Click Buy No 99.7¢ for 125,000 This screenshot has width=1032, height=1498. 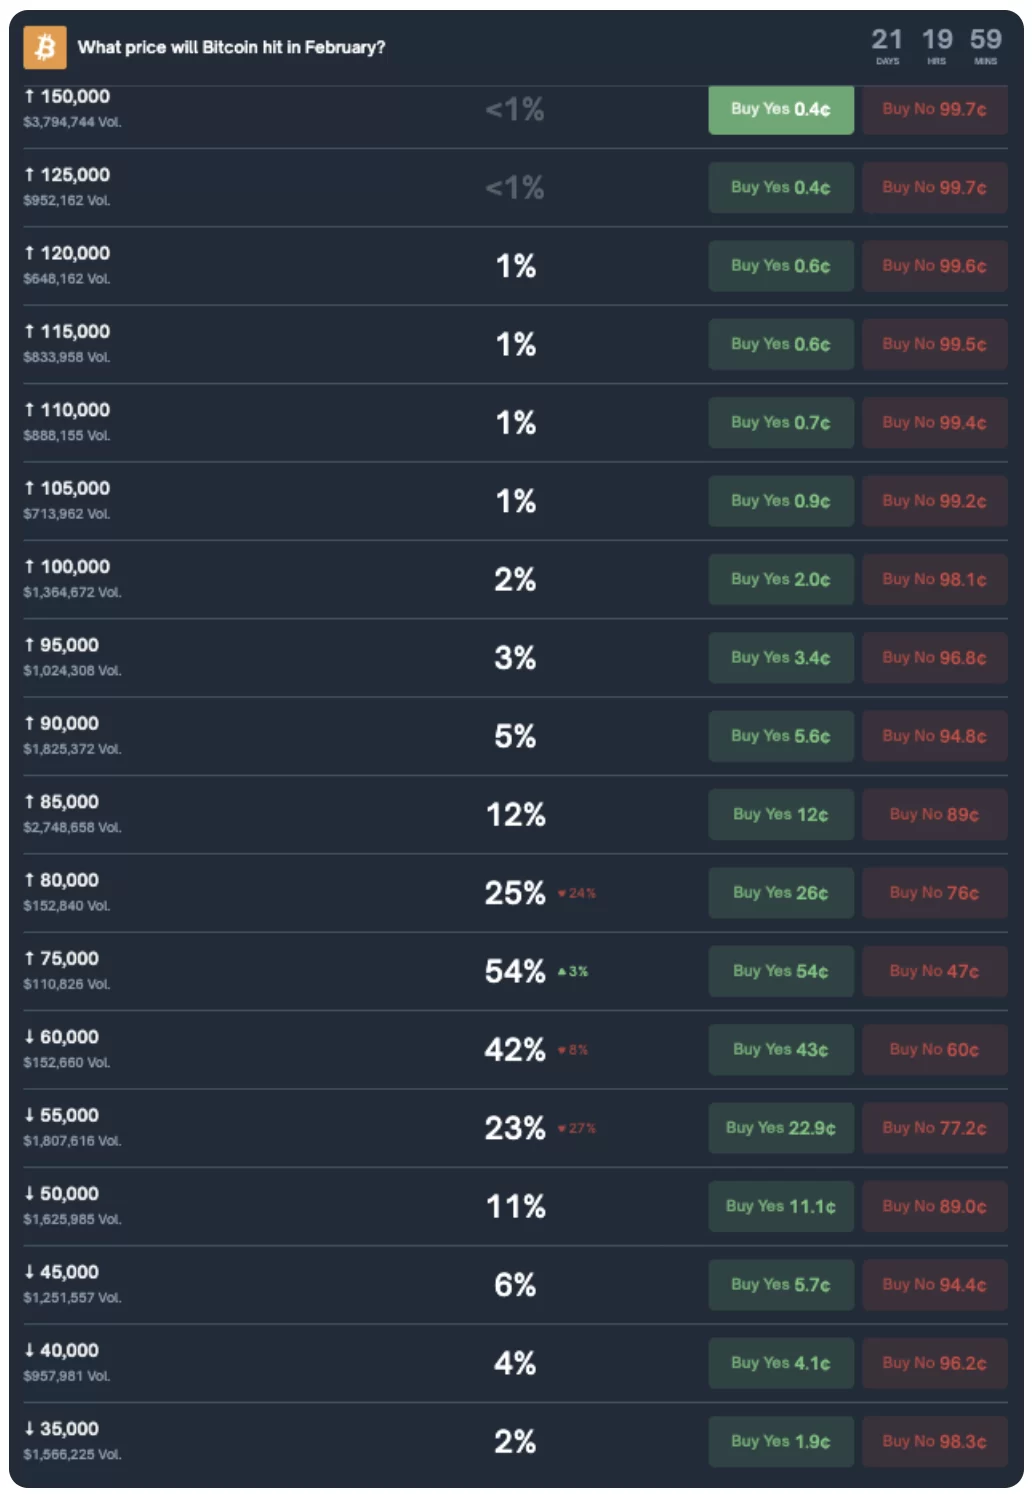click(934, 187)
